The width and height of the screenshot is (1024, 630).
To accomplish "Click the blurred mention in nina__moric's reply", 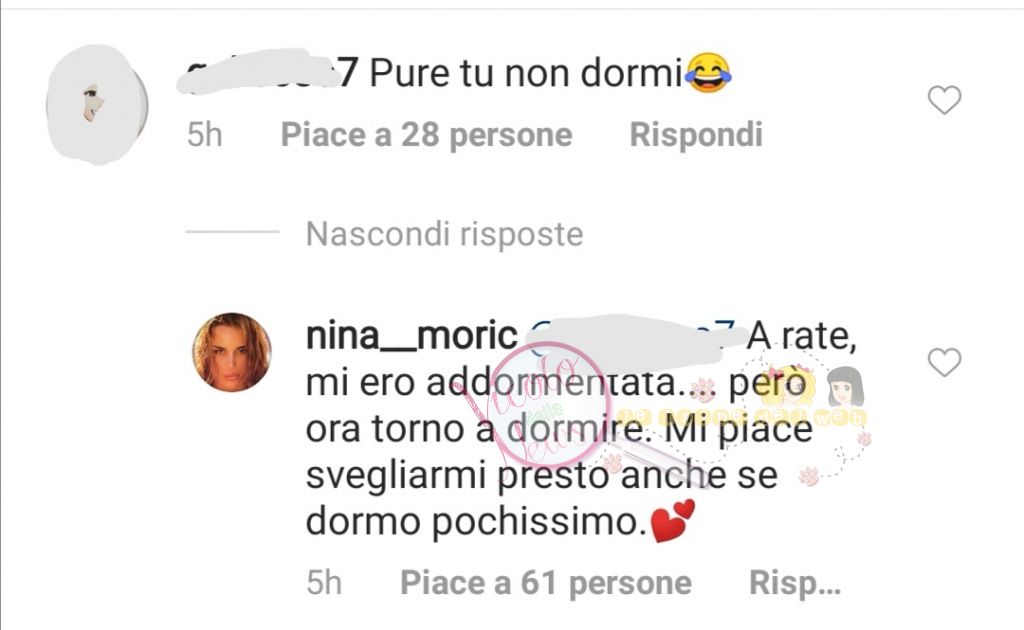I will 632,338.
